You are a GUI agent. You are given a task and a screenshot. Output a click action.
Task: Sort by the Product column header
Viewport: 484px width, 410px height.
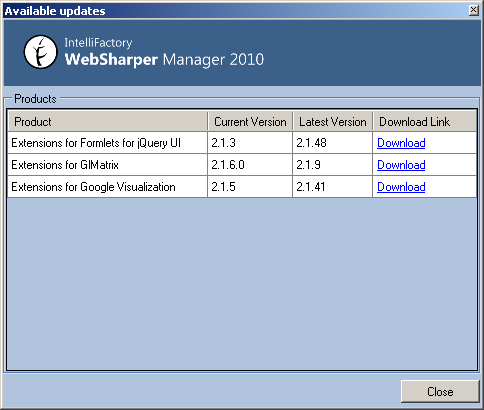108,122
